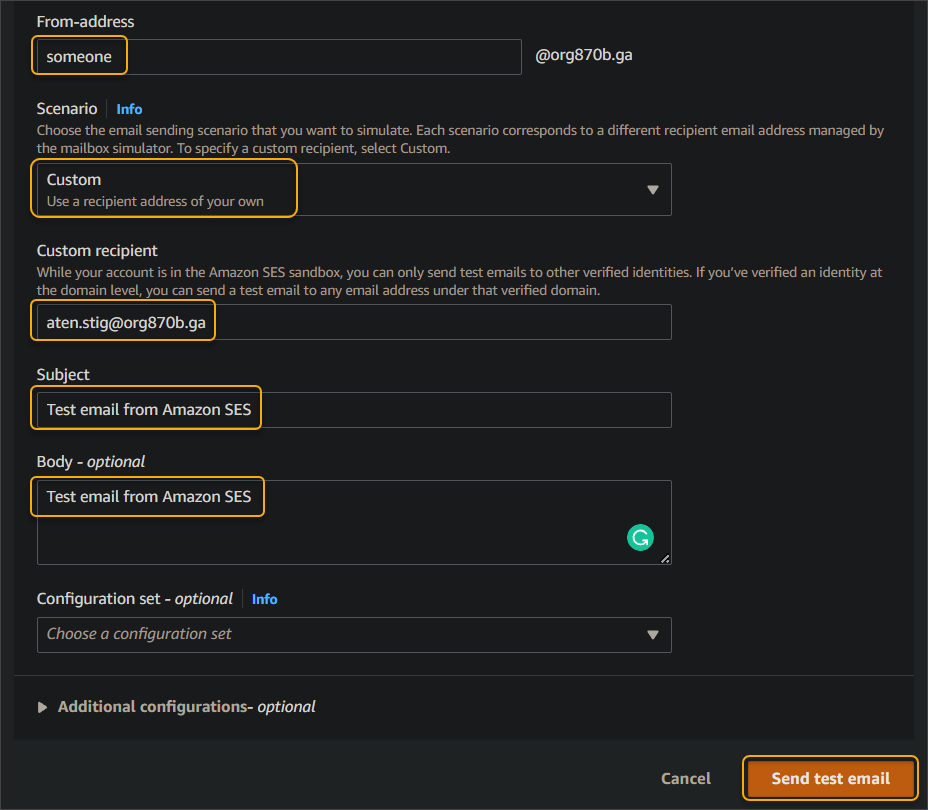
Task: Click the Subject label
Action: pos(63,375)
